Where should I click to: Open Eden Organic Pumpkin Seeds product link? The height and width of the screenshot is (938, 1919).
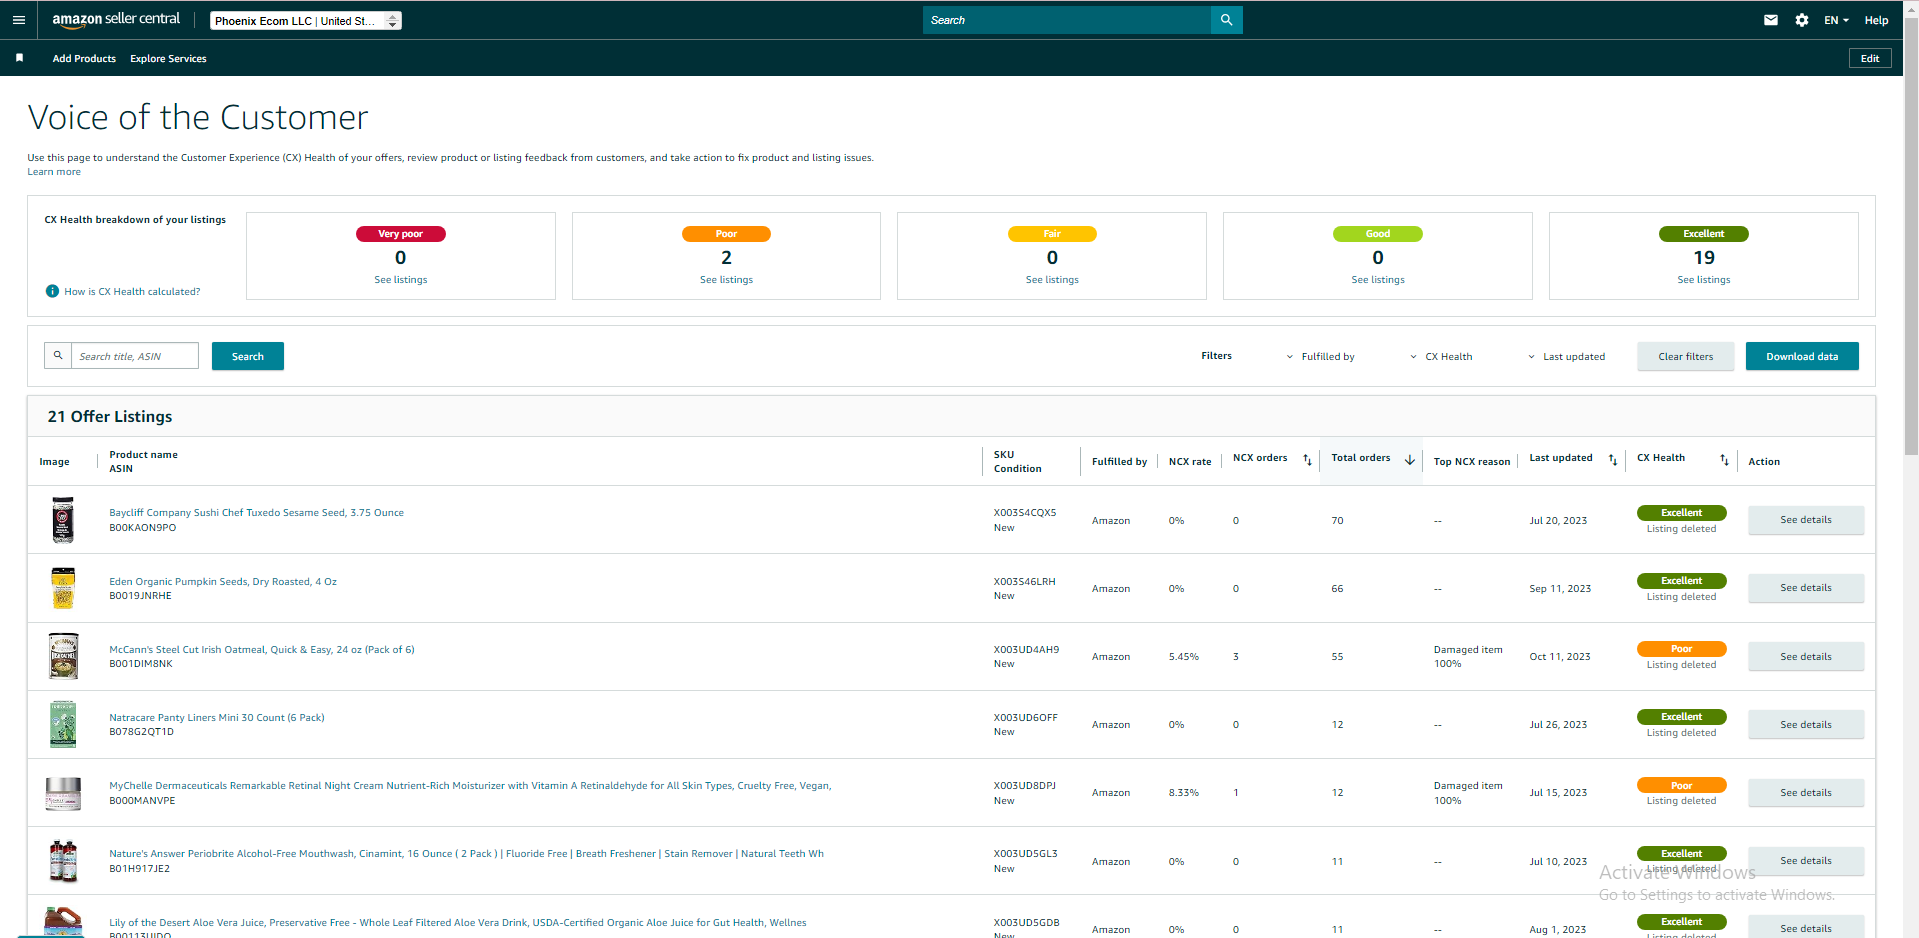[x=223, y=581]
